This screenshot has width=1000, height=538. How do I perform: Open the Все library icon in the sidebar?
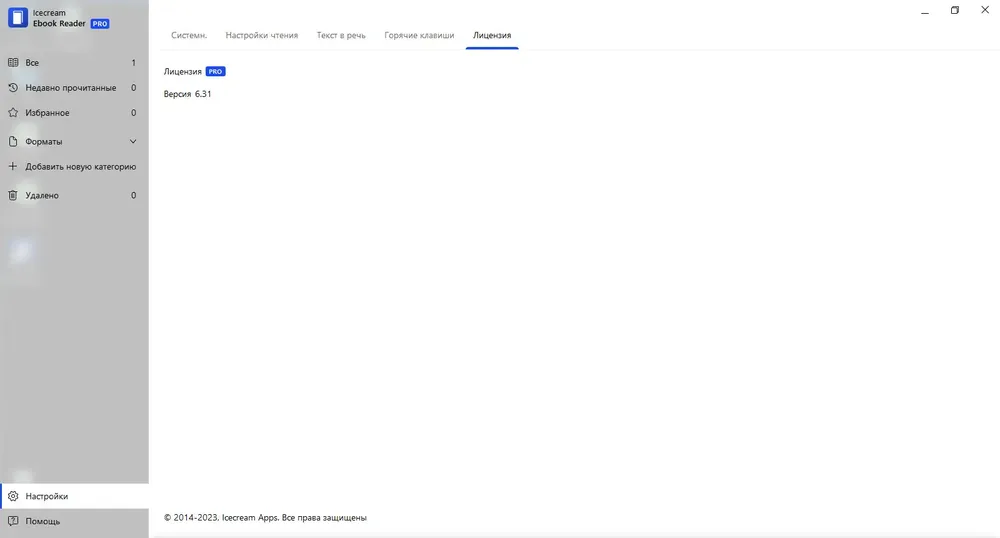(x=13, y=63)
